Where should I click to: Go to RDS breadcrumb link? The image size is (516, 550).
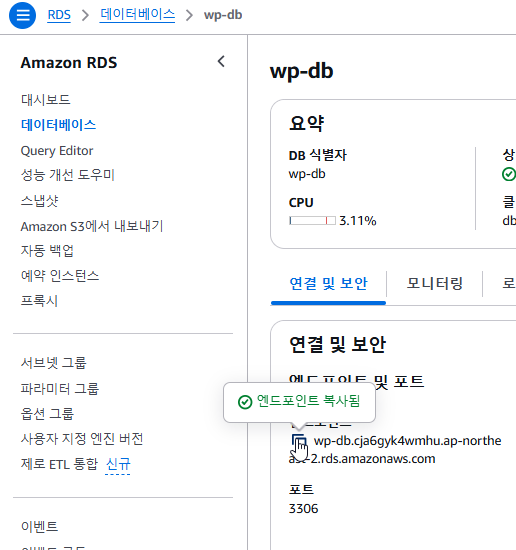(59, 15)
